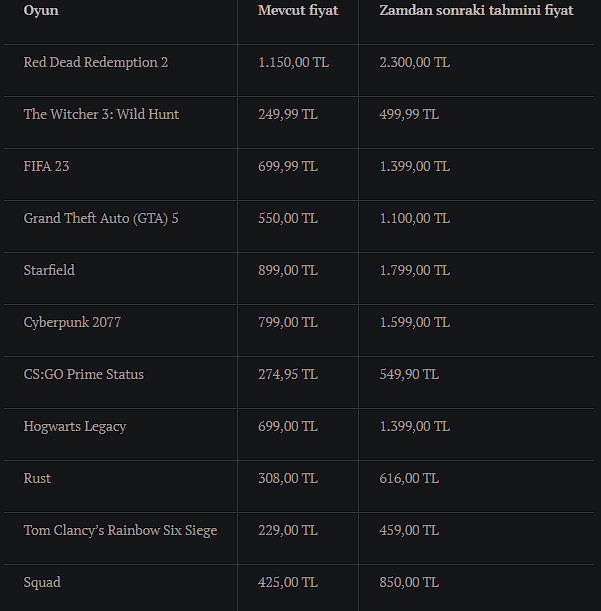Select the Squad game cell
This screenshot has width=601, height=611.
41,582
